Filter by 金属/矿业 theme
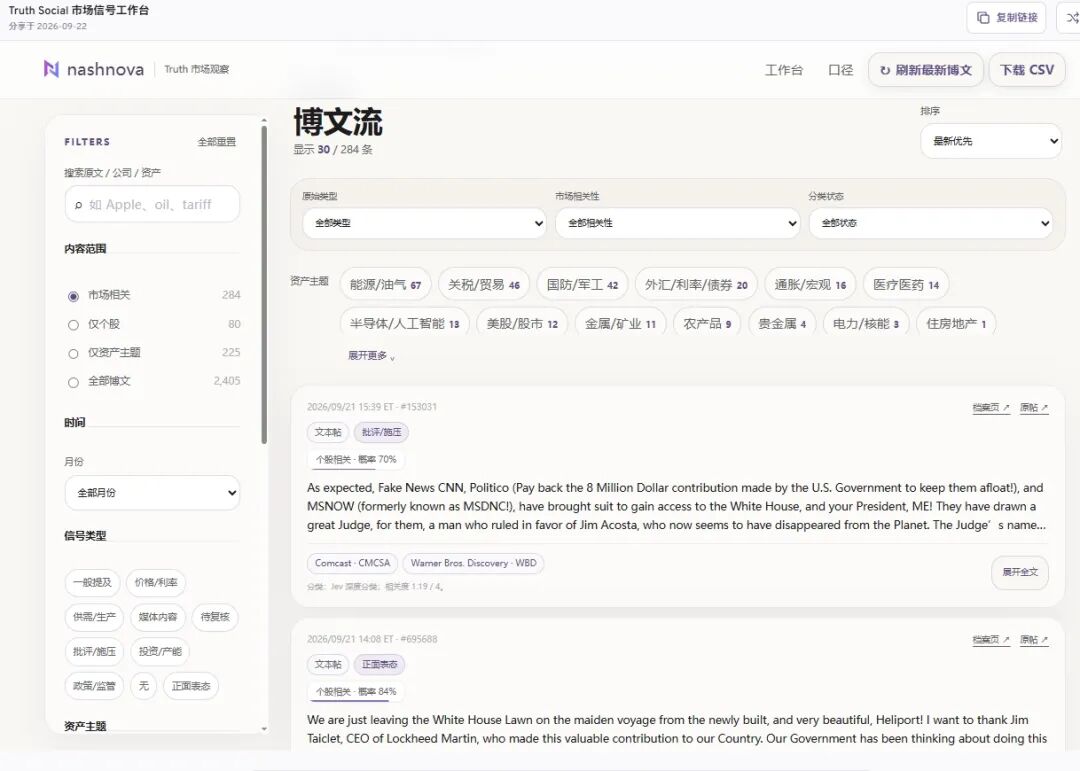The height and width of the screenshot is (771, 1080). click(620, 323)
